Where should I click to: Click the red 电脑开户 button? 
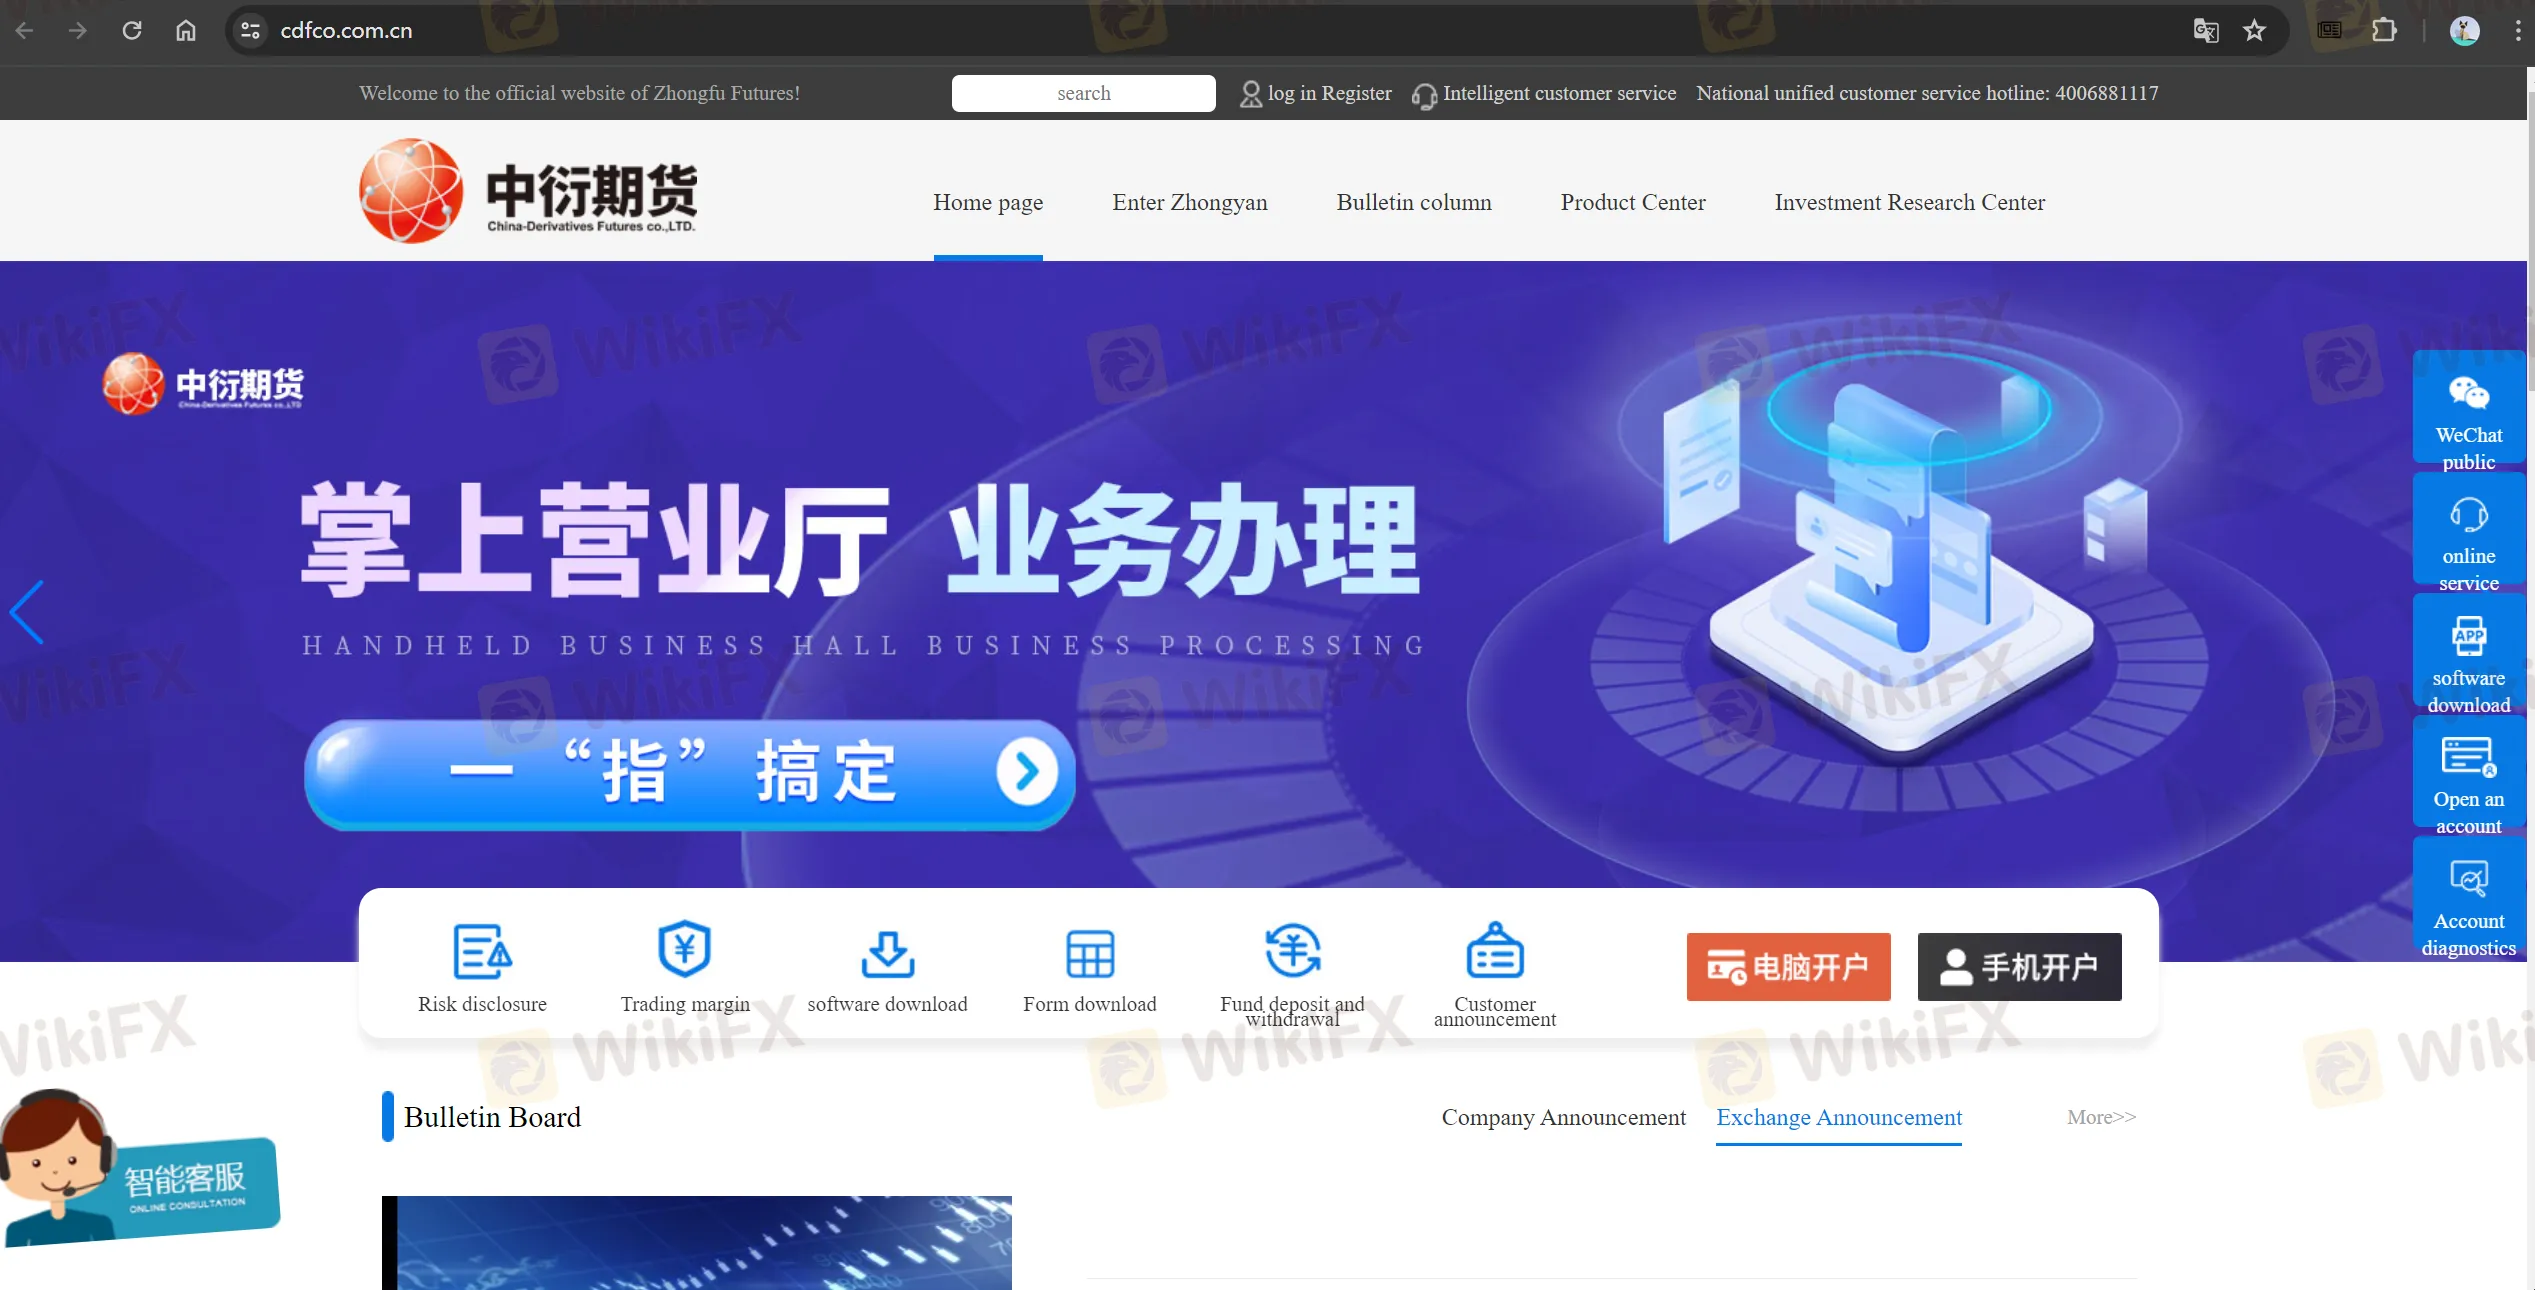point(1788,967)
